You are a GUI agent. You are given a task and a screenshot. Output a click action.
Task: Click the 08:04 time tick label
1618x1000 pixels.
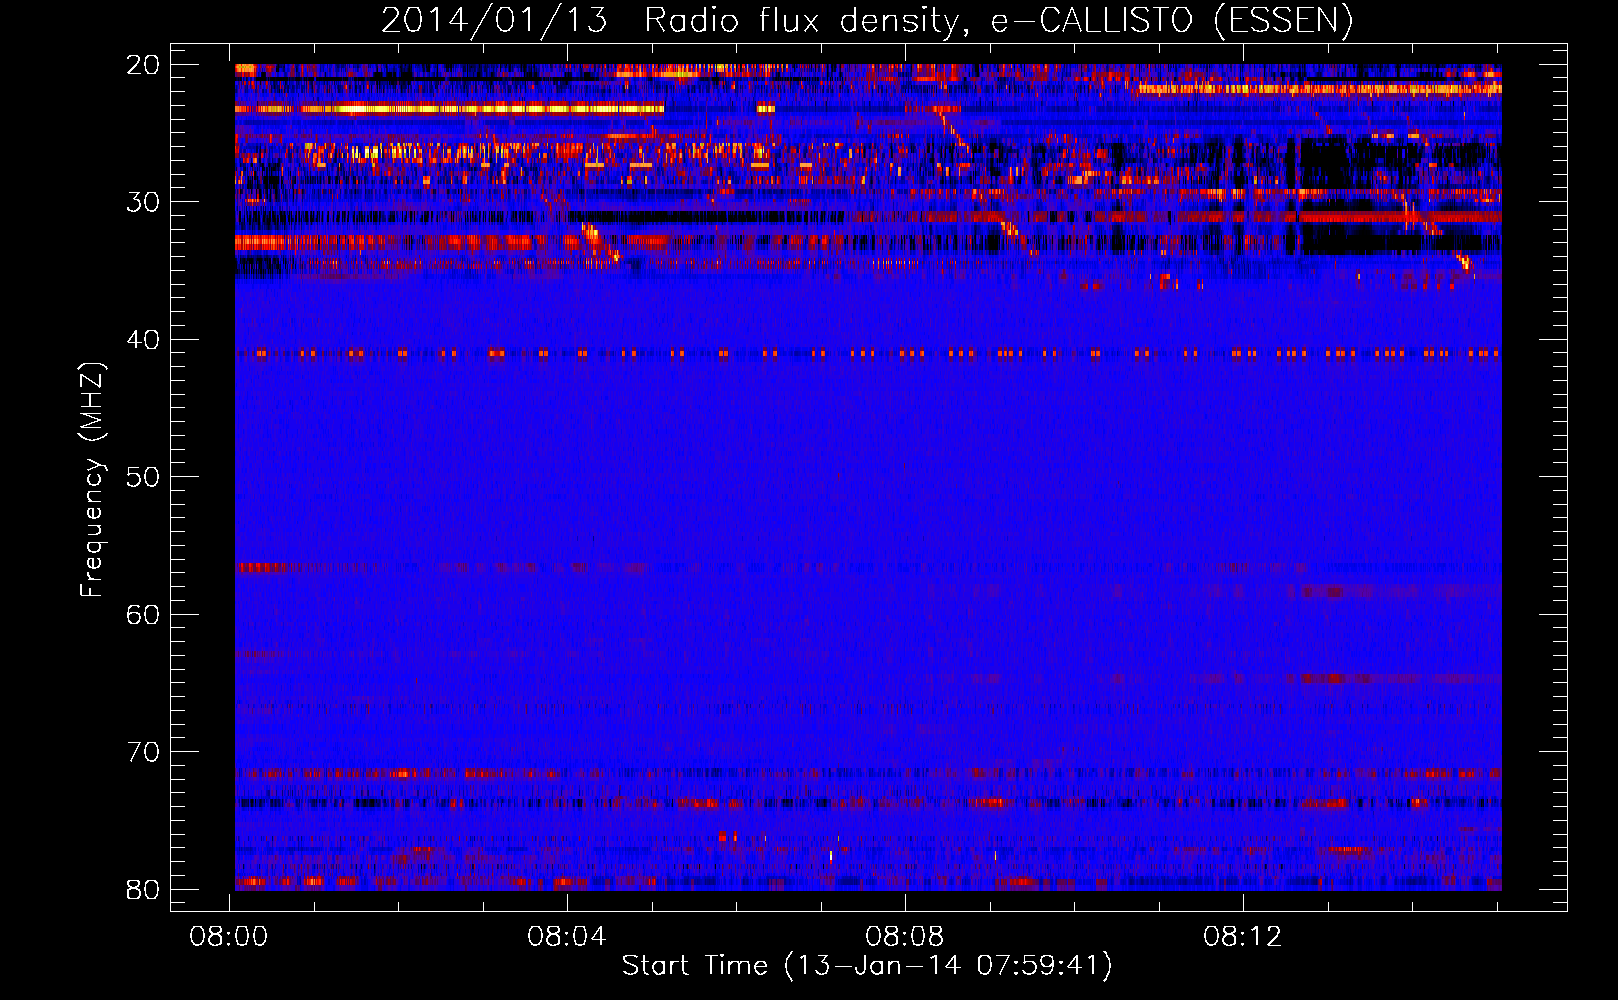(x=567, y=937)
